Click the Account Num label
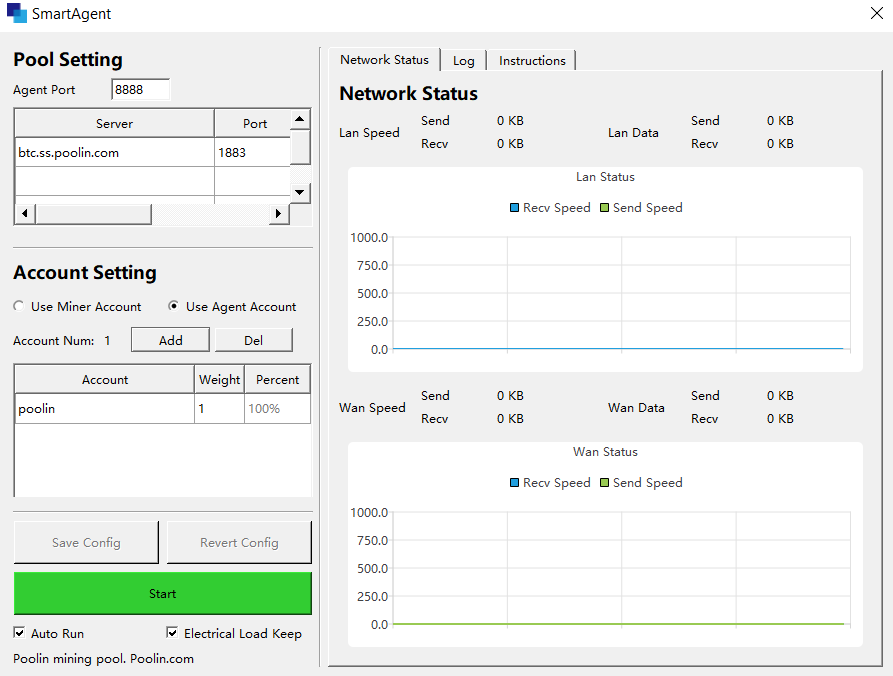This screenshot has width=893, height=676. [54, 341]
